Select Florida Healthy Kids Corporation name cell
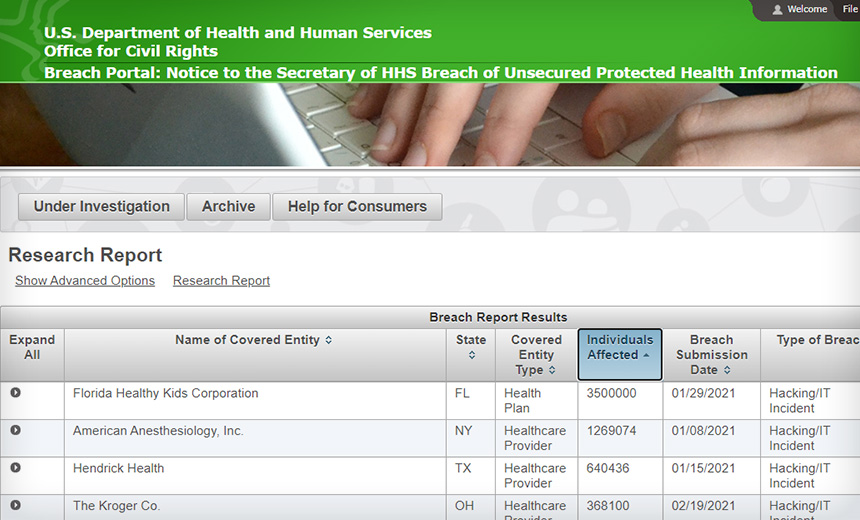The height and width of the screenshot is (520, 860). click(x=255, y=400)
